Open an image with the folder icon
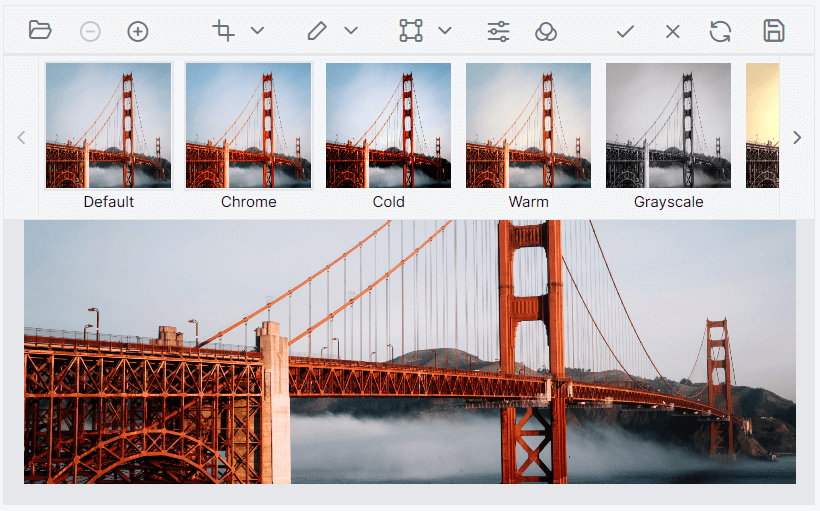 [x=40, y=31]
